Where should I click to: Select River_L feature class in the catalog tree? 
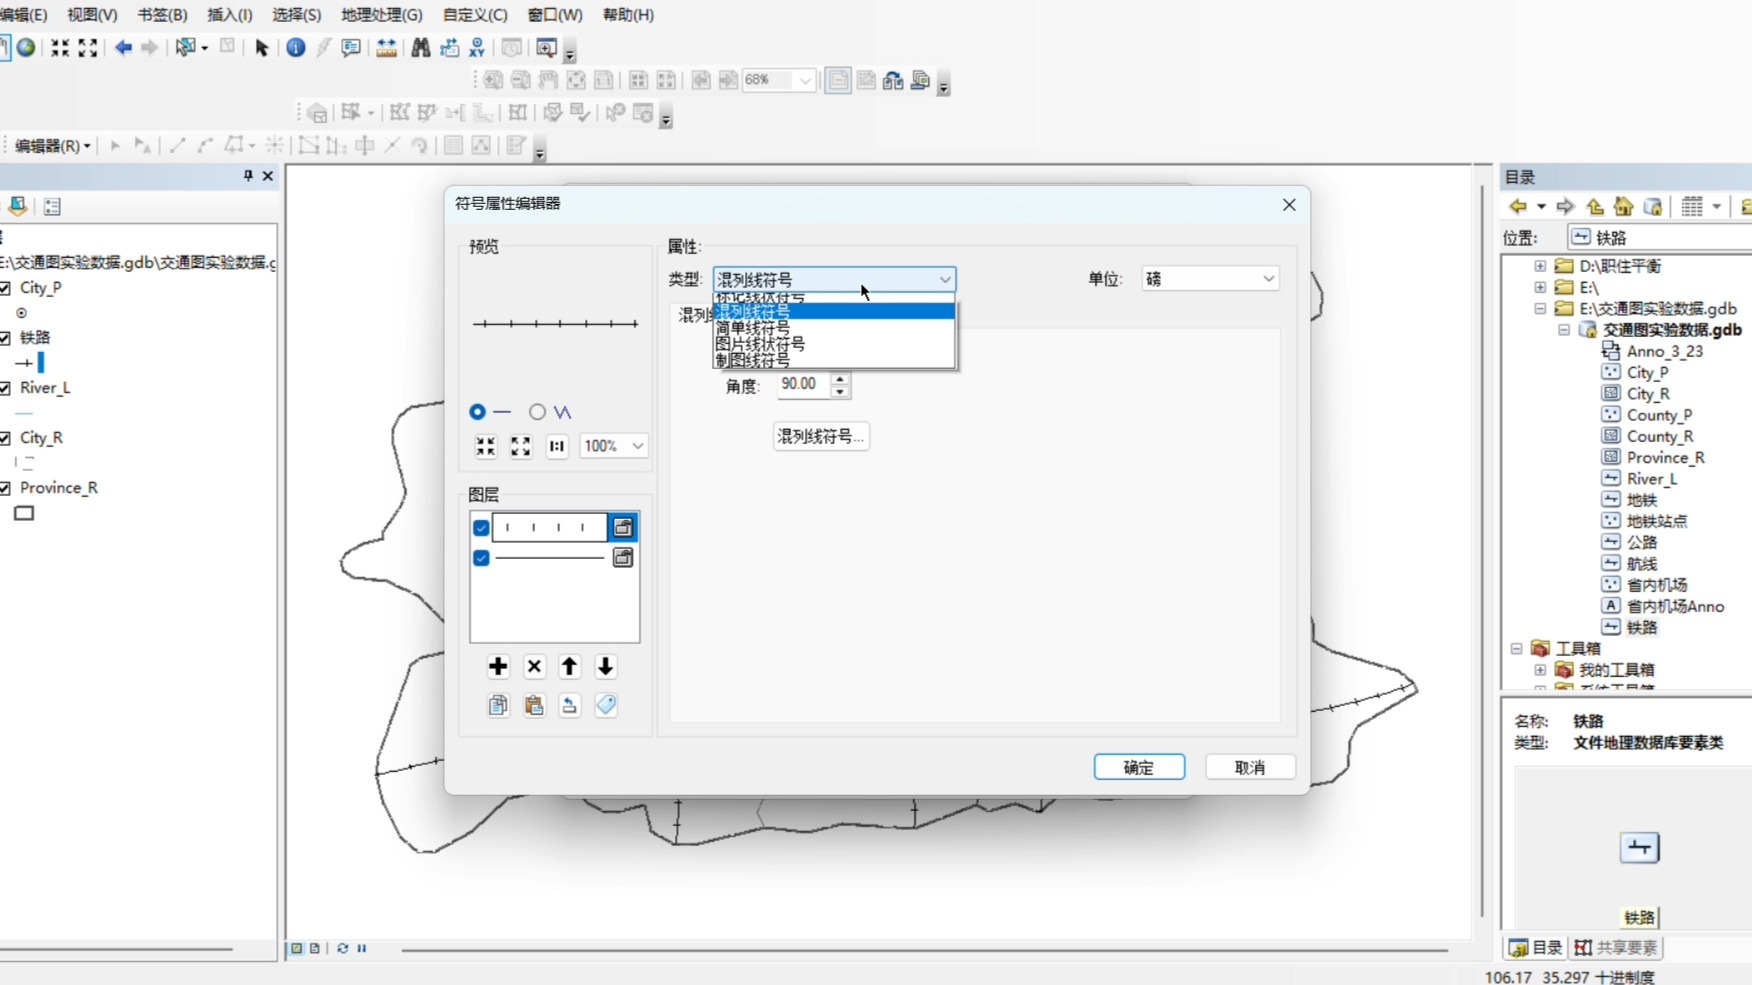click(x=1649, y=478)
